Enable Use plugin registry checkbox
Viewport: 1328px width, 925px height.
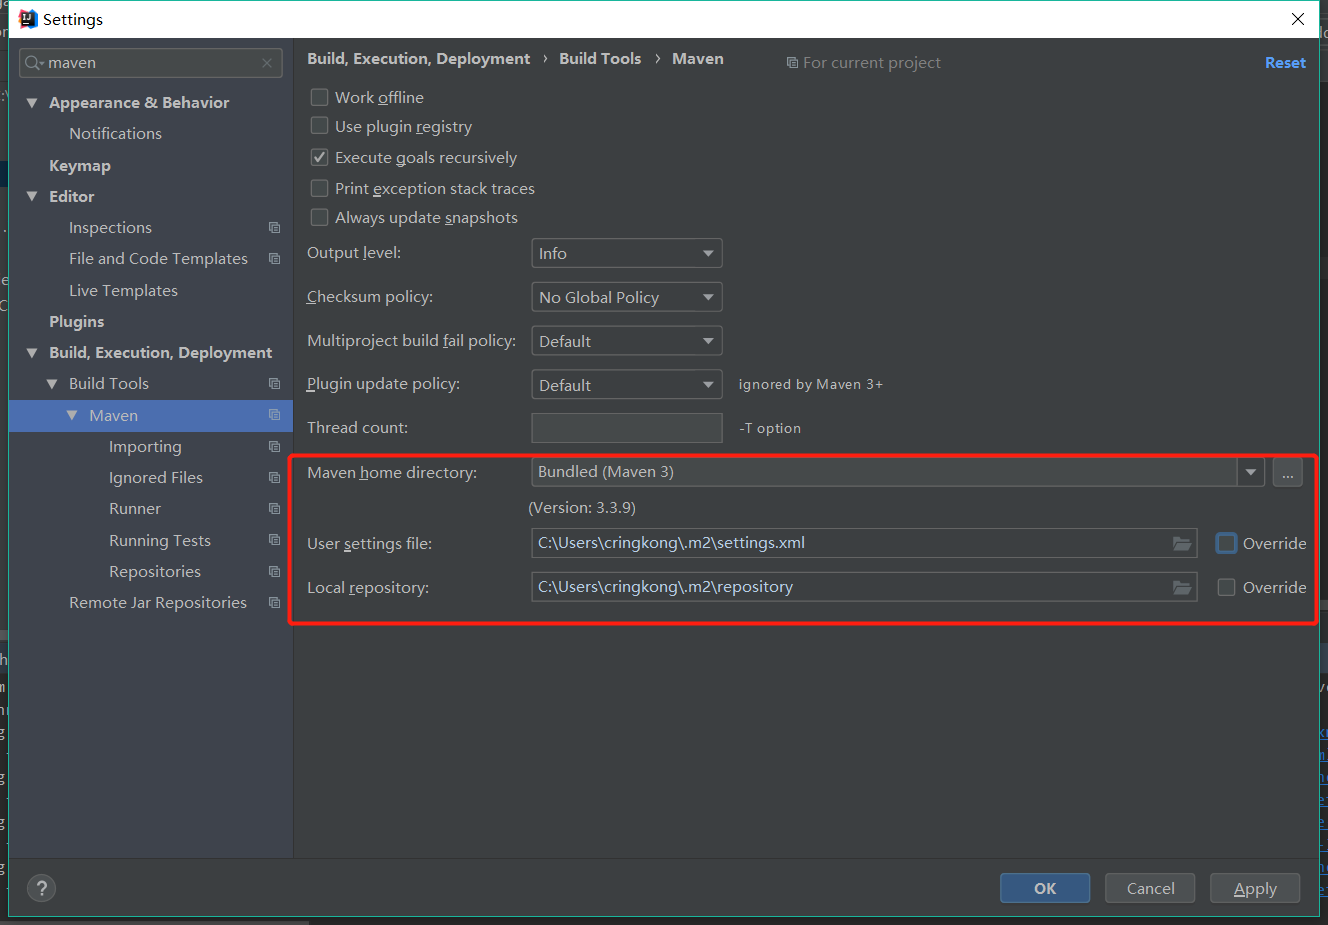(x=319, y=126)
